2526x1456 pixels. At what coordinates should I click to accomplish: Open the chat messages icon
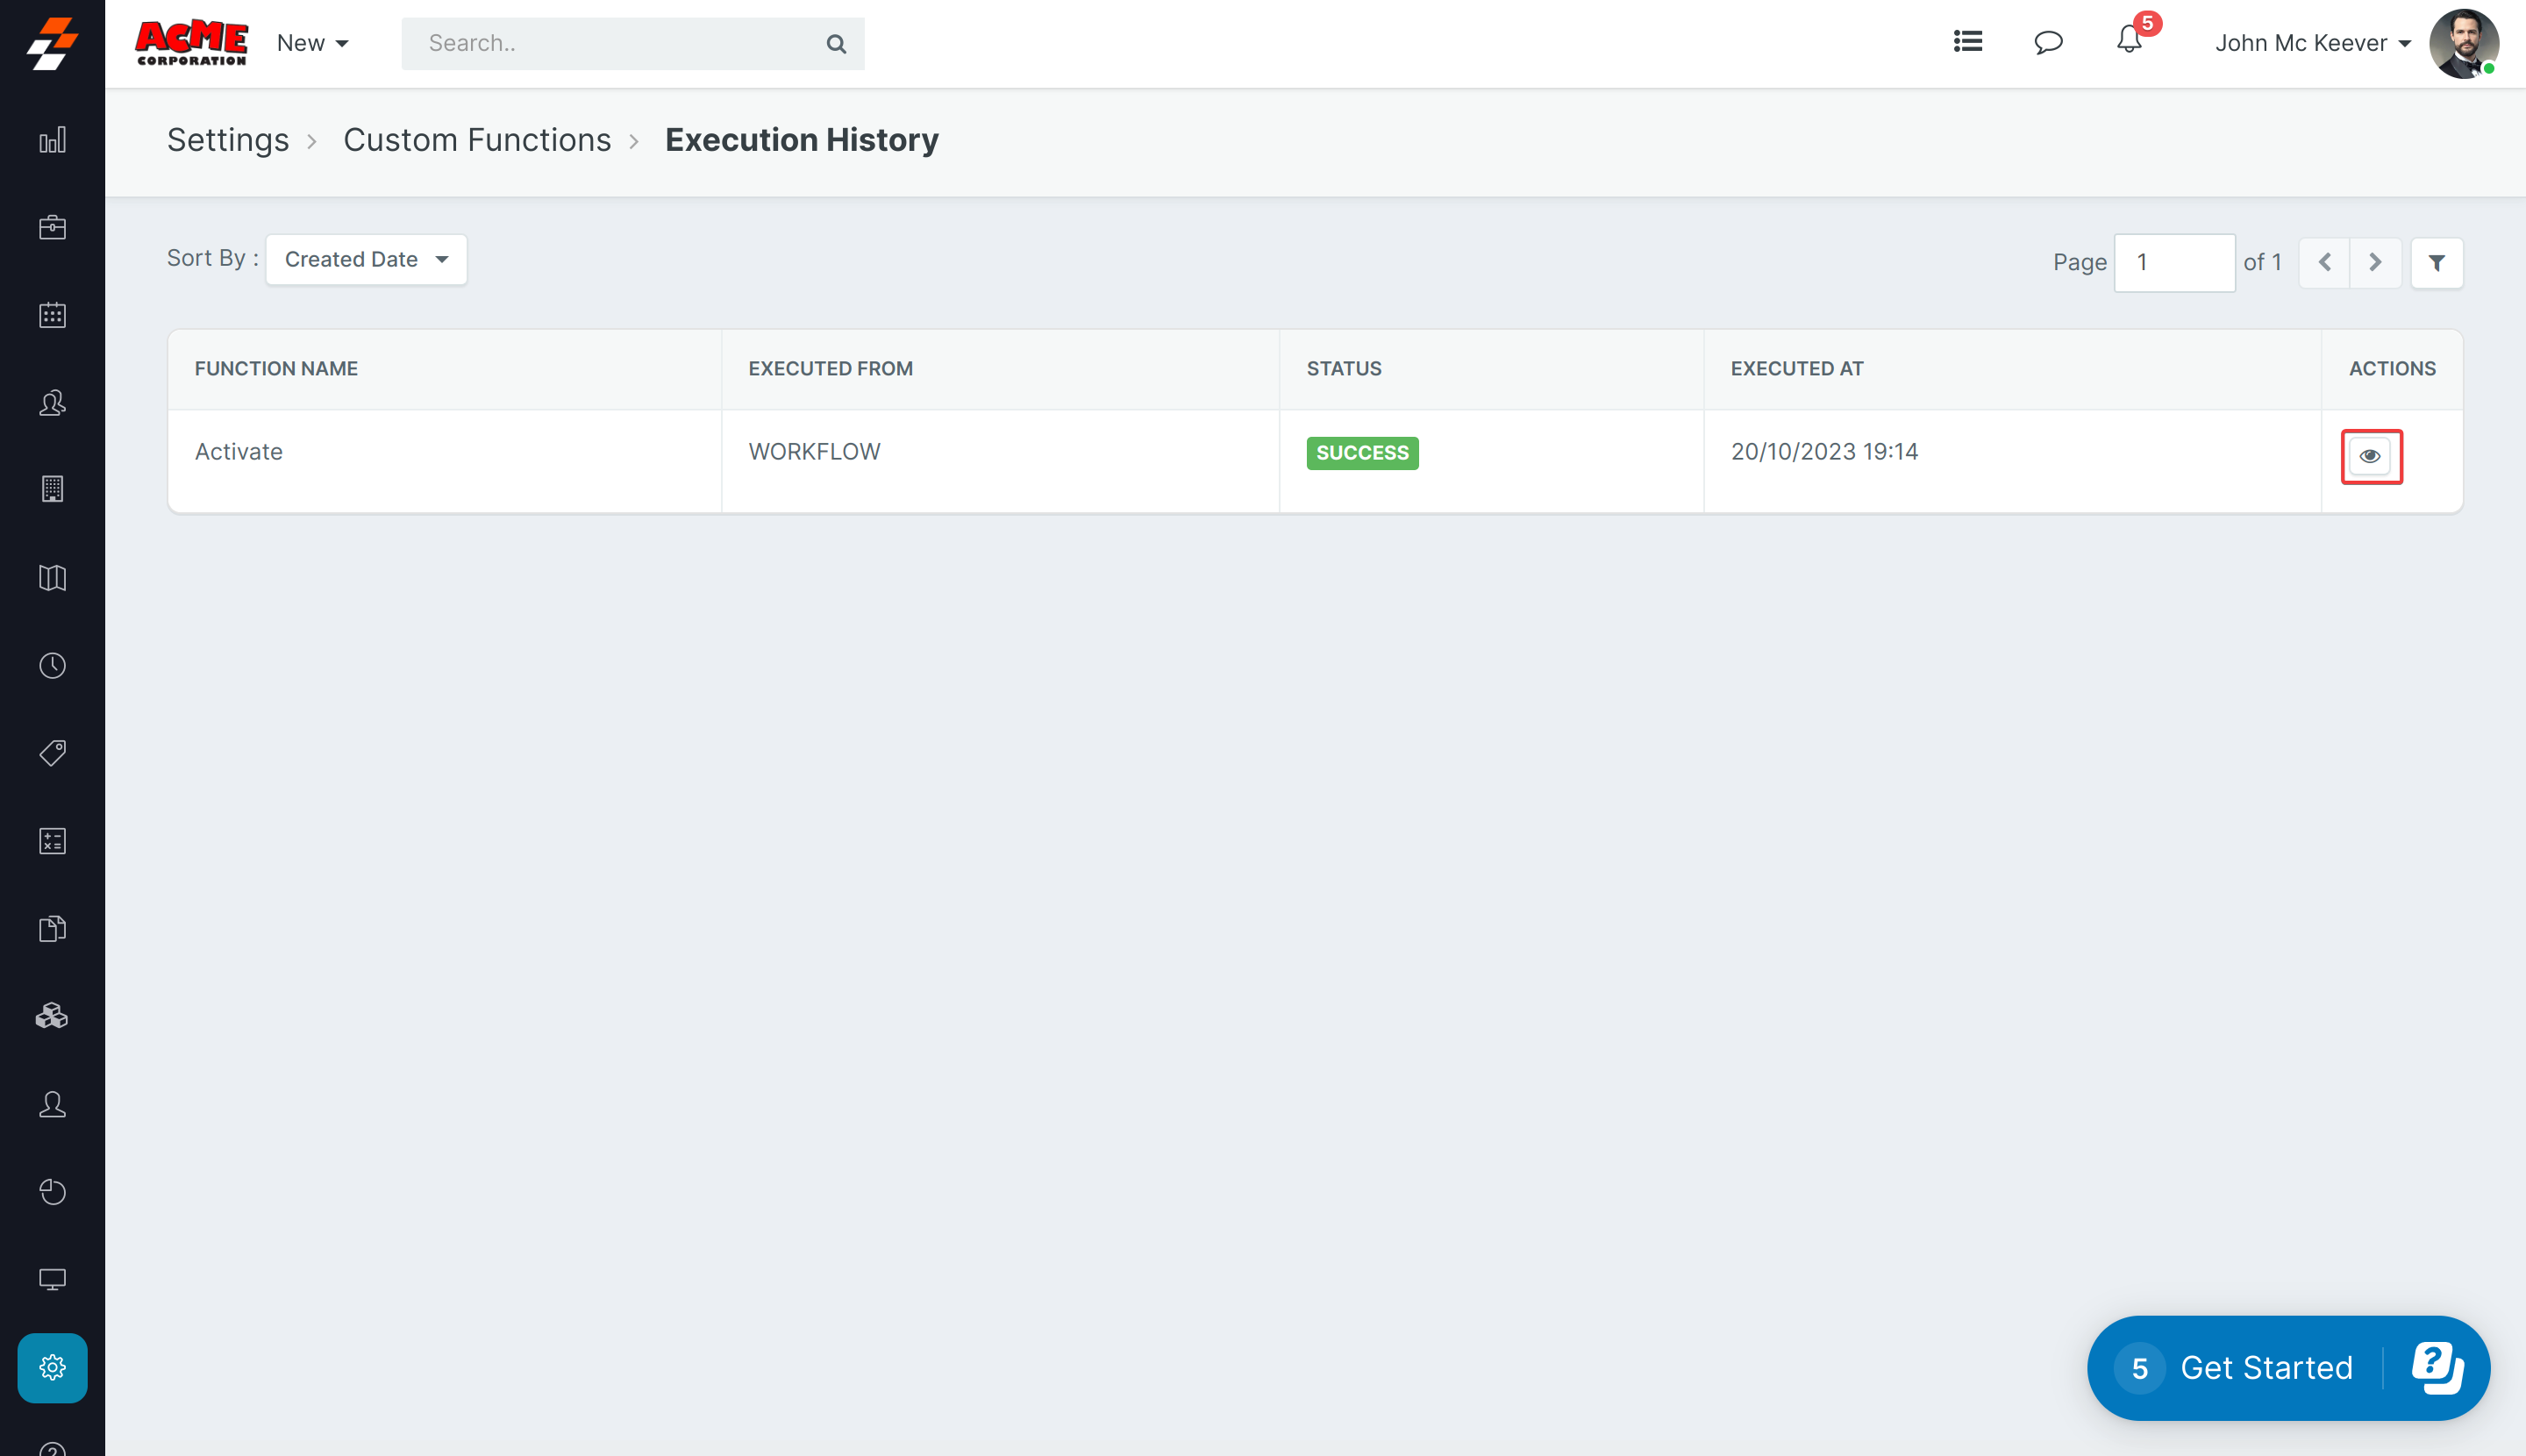2048,42
